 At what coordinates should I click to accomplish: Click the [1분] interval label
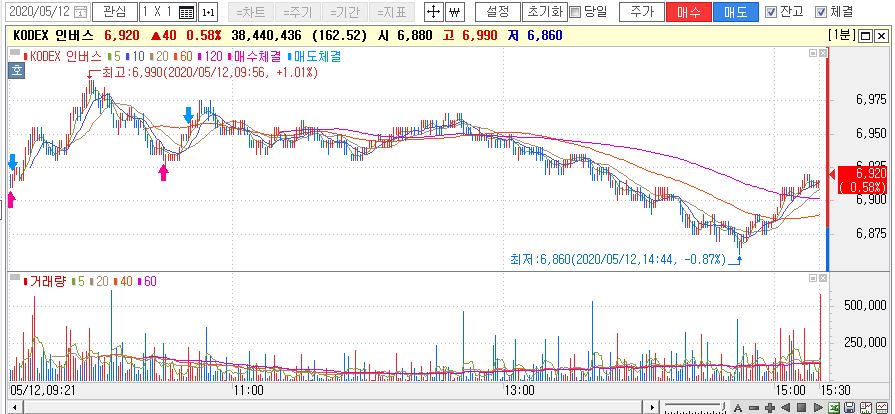[841, 35]
